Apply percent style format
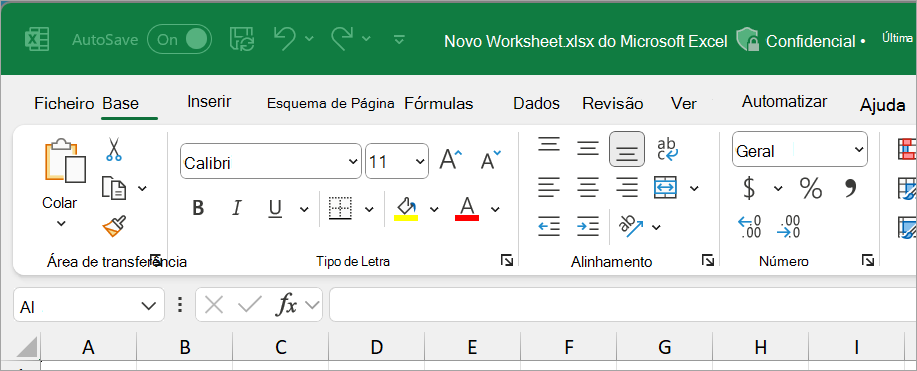 [x=811, y=188]
